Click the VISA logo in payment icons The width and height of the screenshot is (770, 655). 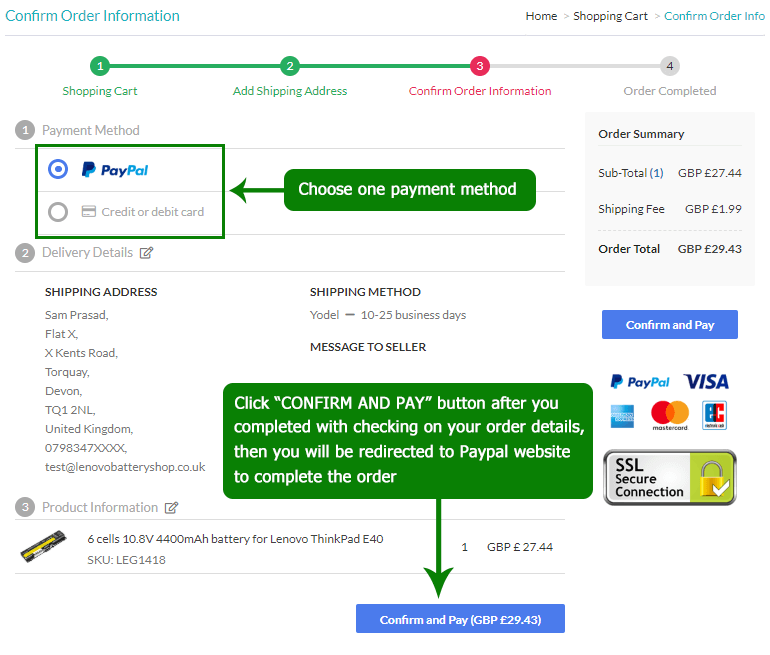706,381
